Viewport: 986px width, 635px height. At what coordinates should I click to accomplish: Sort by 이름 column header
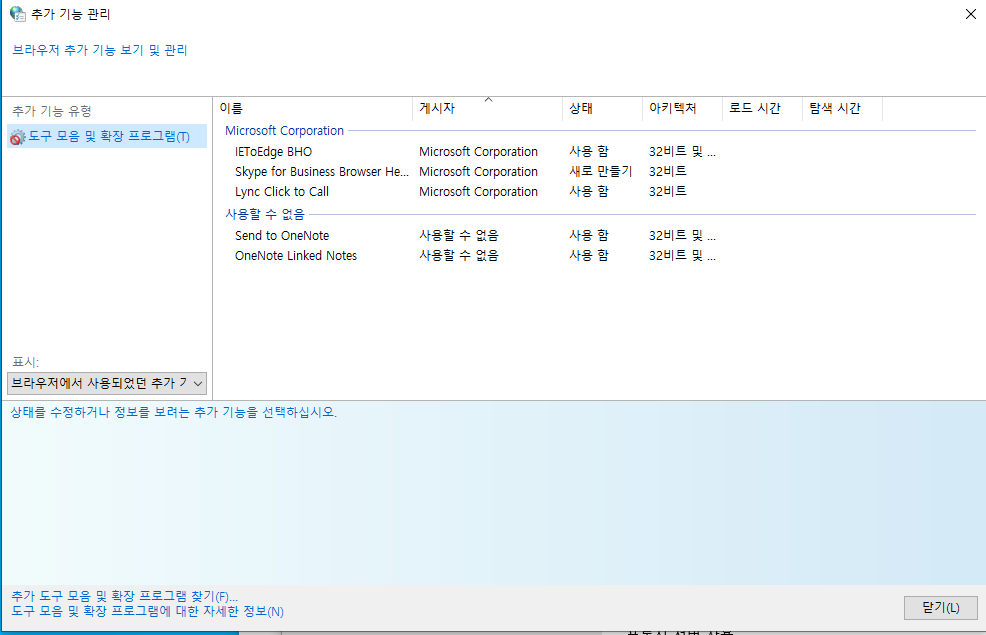pos(313,108)
